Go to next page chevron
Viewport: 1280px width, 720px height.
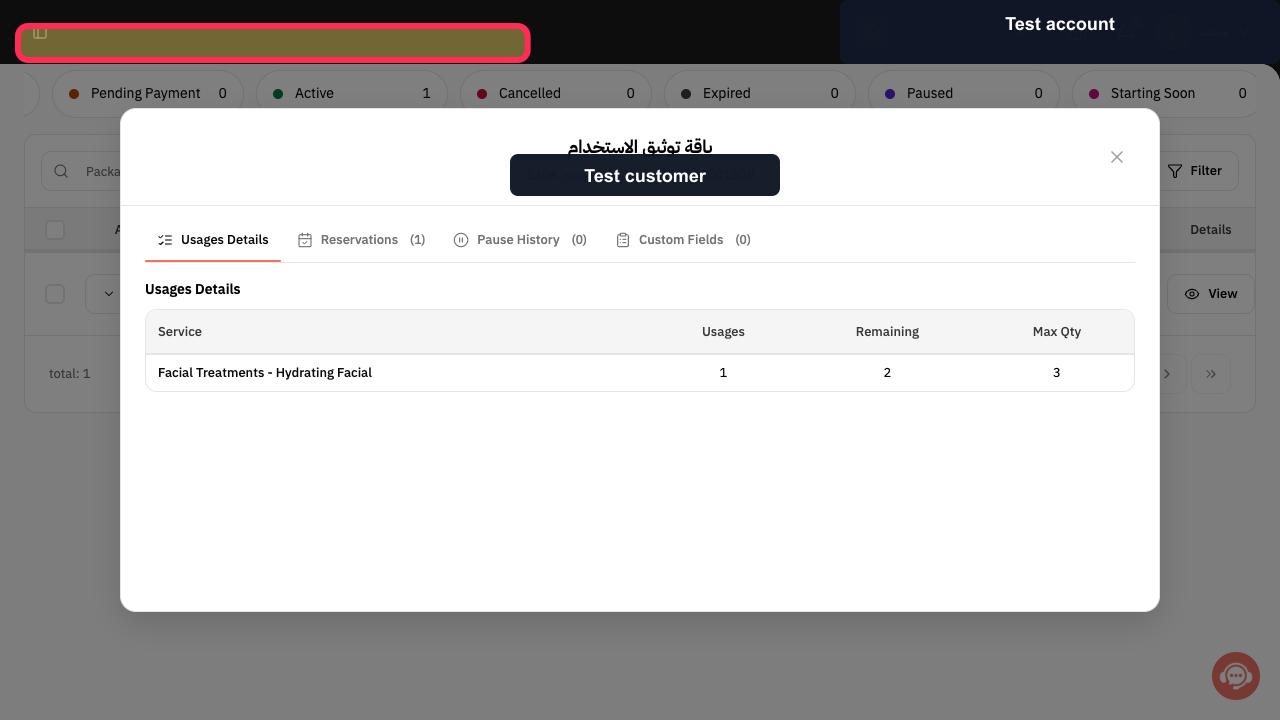coord(1167,374)
